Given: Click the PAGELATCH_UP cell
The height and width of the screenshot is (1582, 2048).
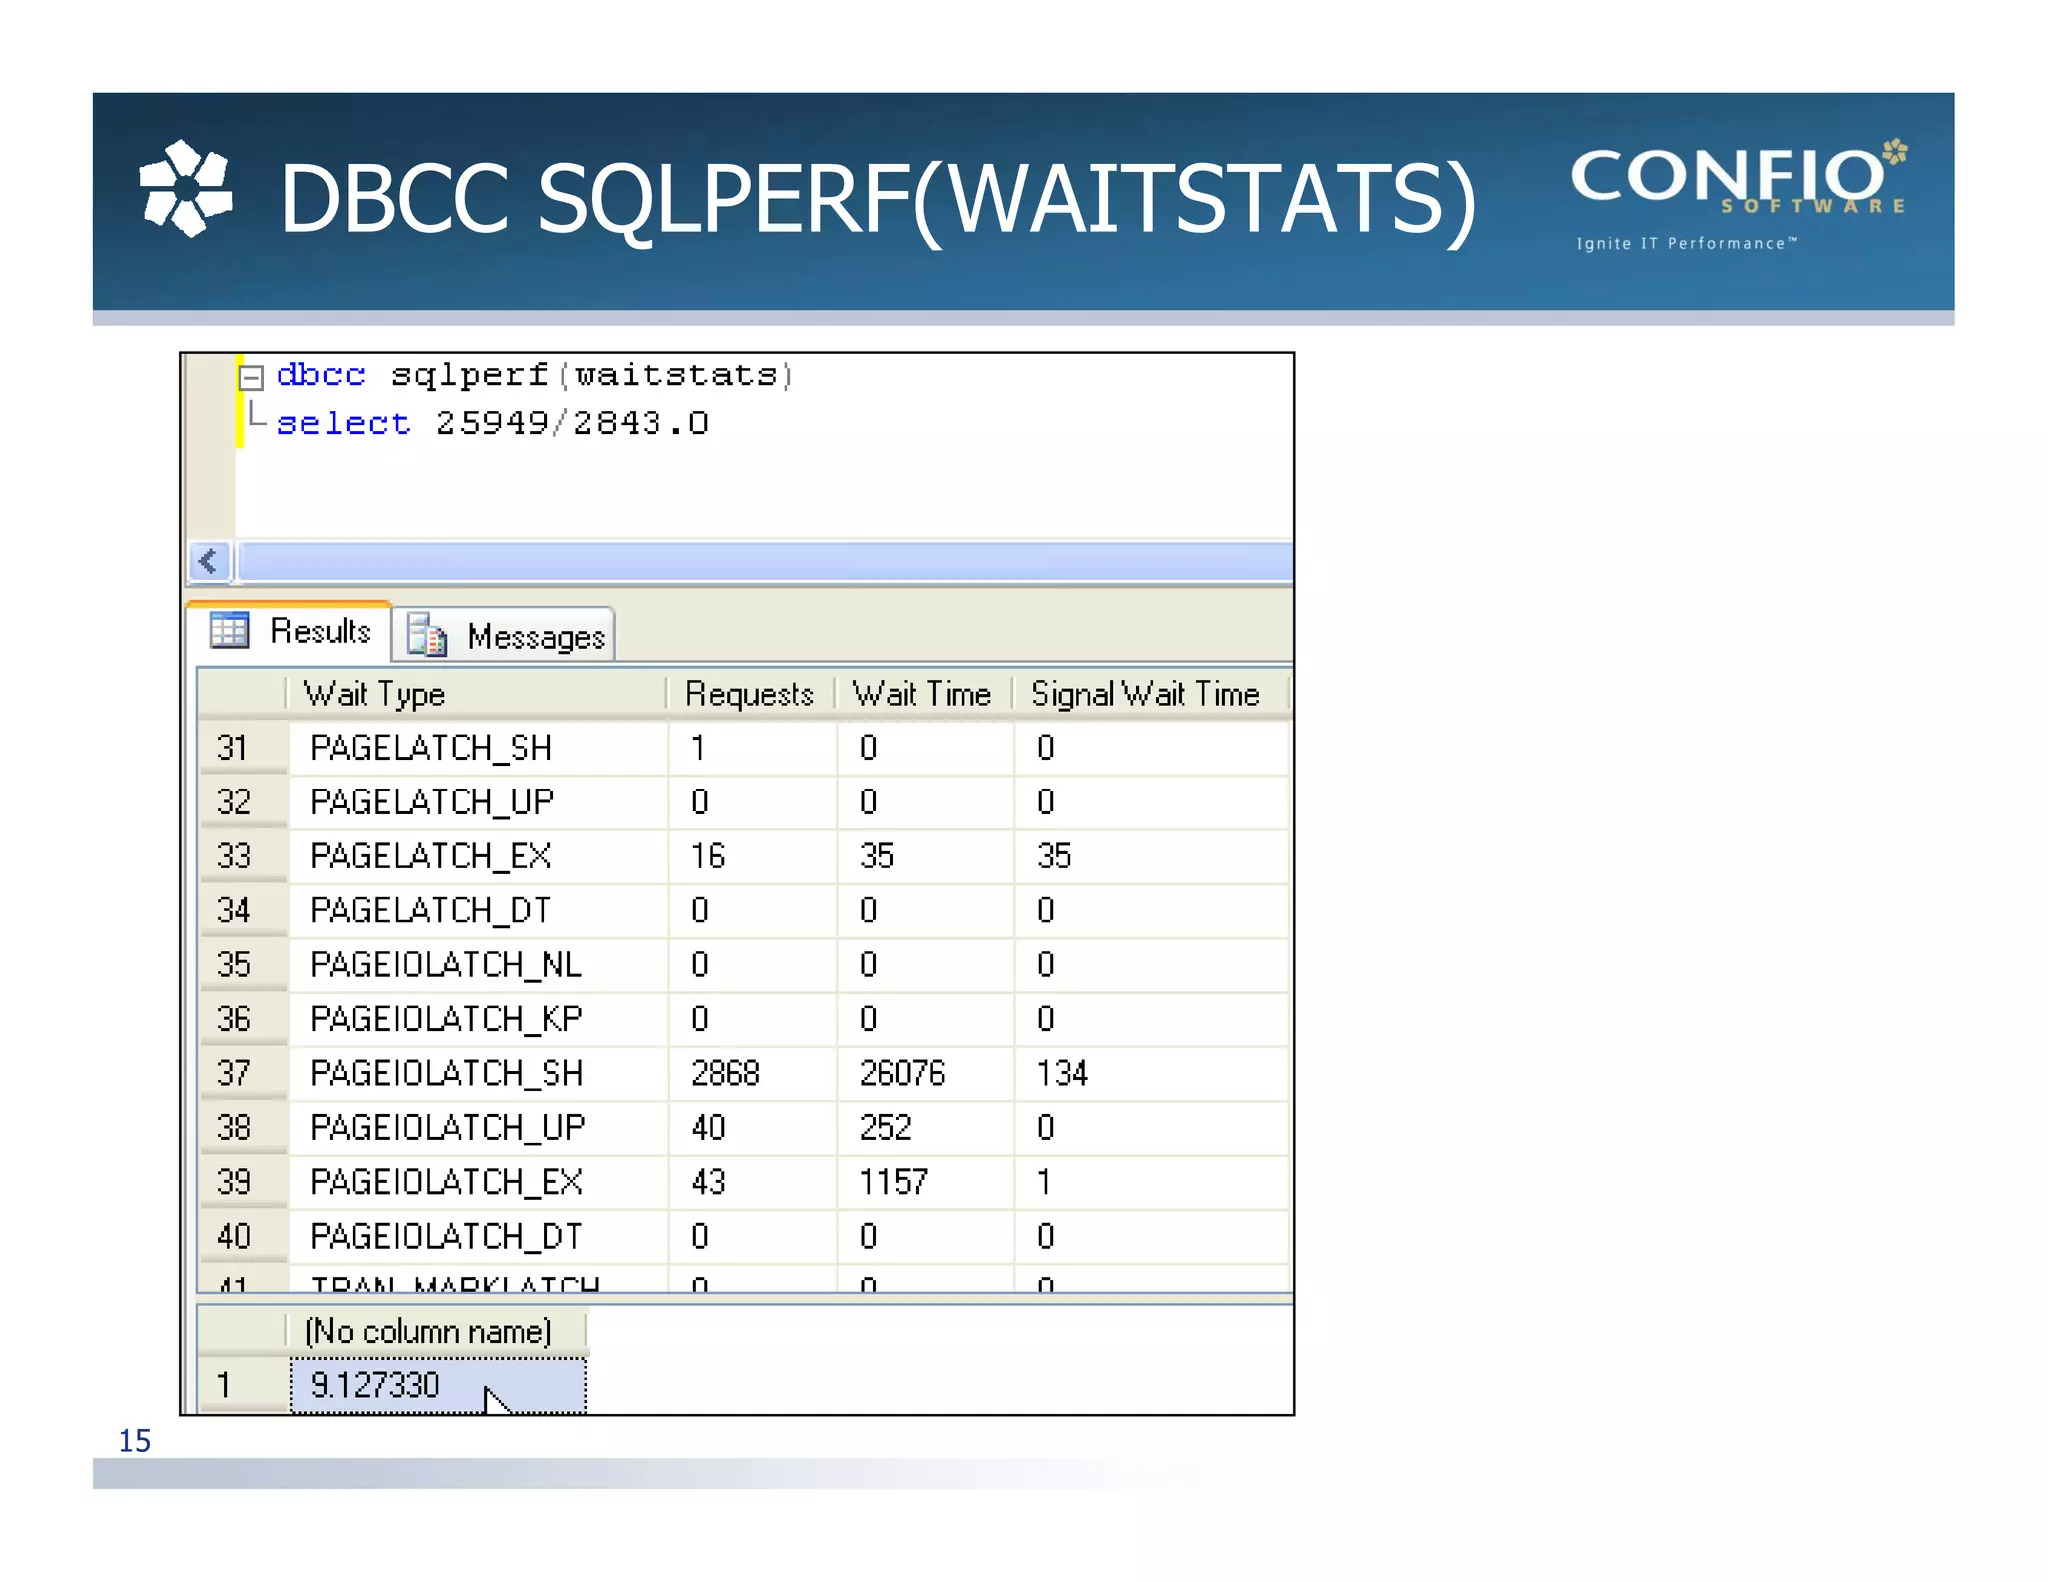Looking at the screenshot, I should click(478, 802).
